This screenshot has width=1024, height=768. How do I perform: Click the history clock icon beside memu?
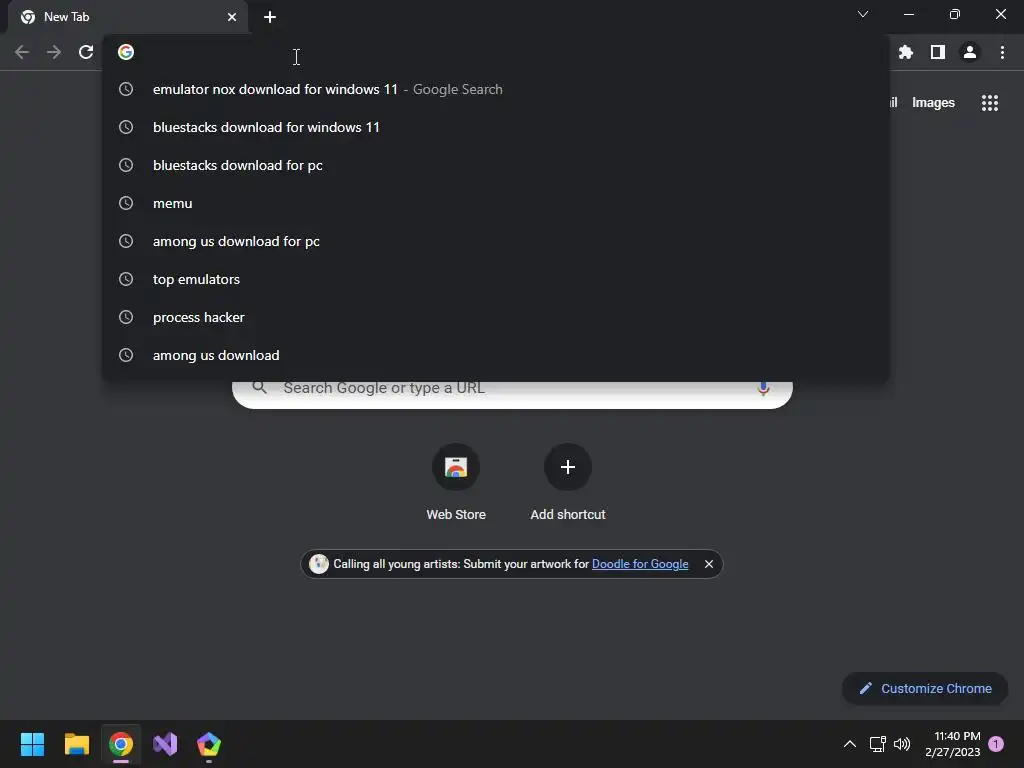126,203
